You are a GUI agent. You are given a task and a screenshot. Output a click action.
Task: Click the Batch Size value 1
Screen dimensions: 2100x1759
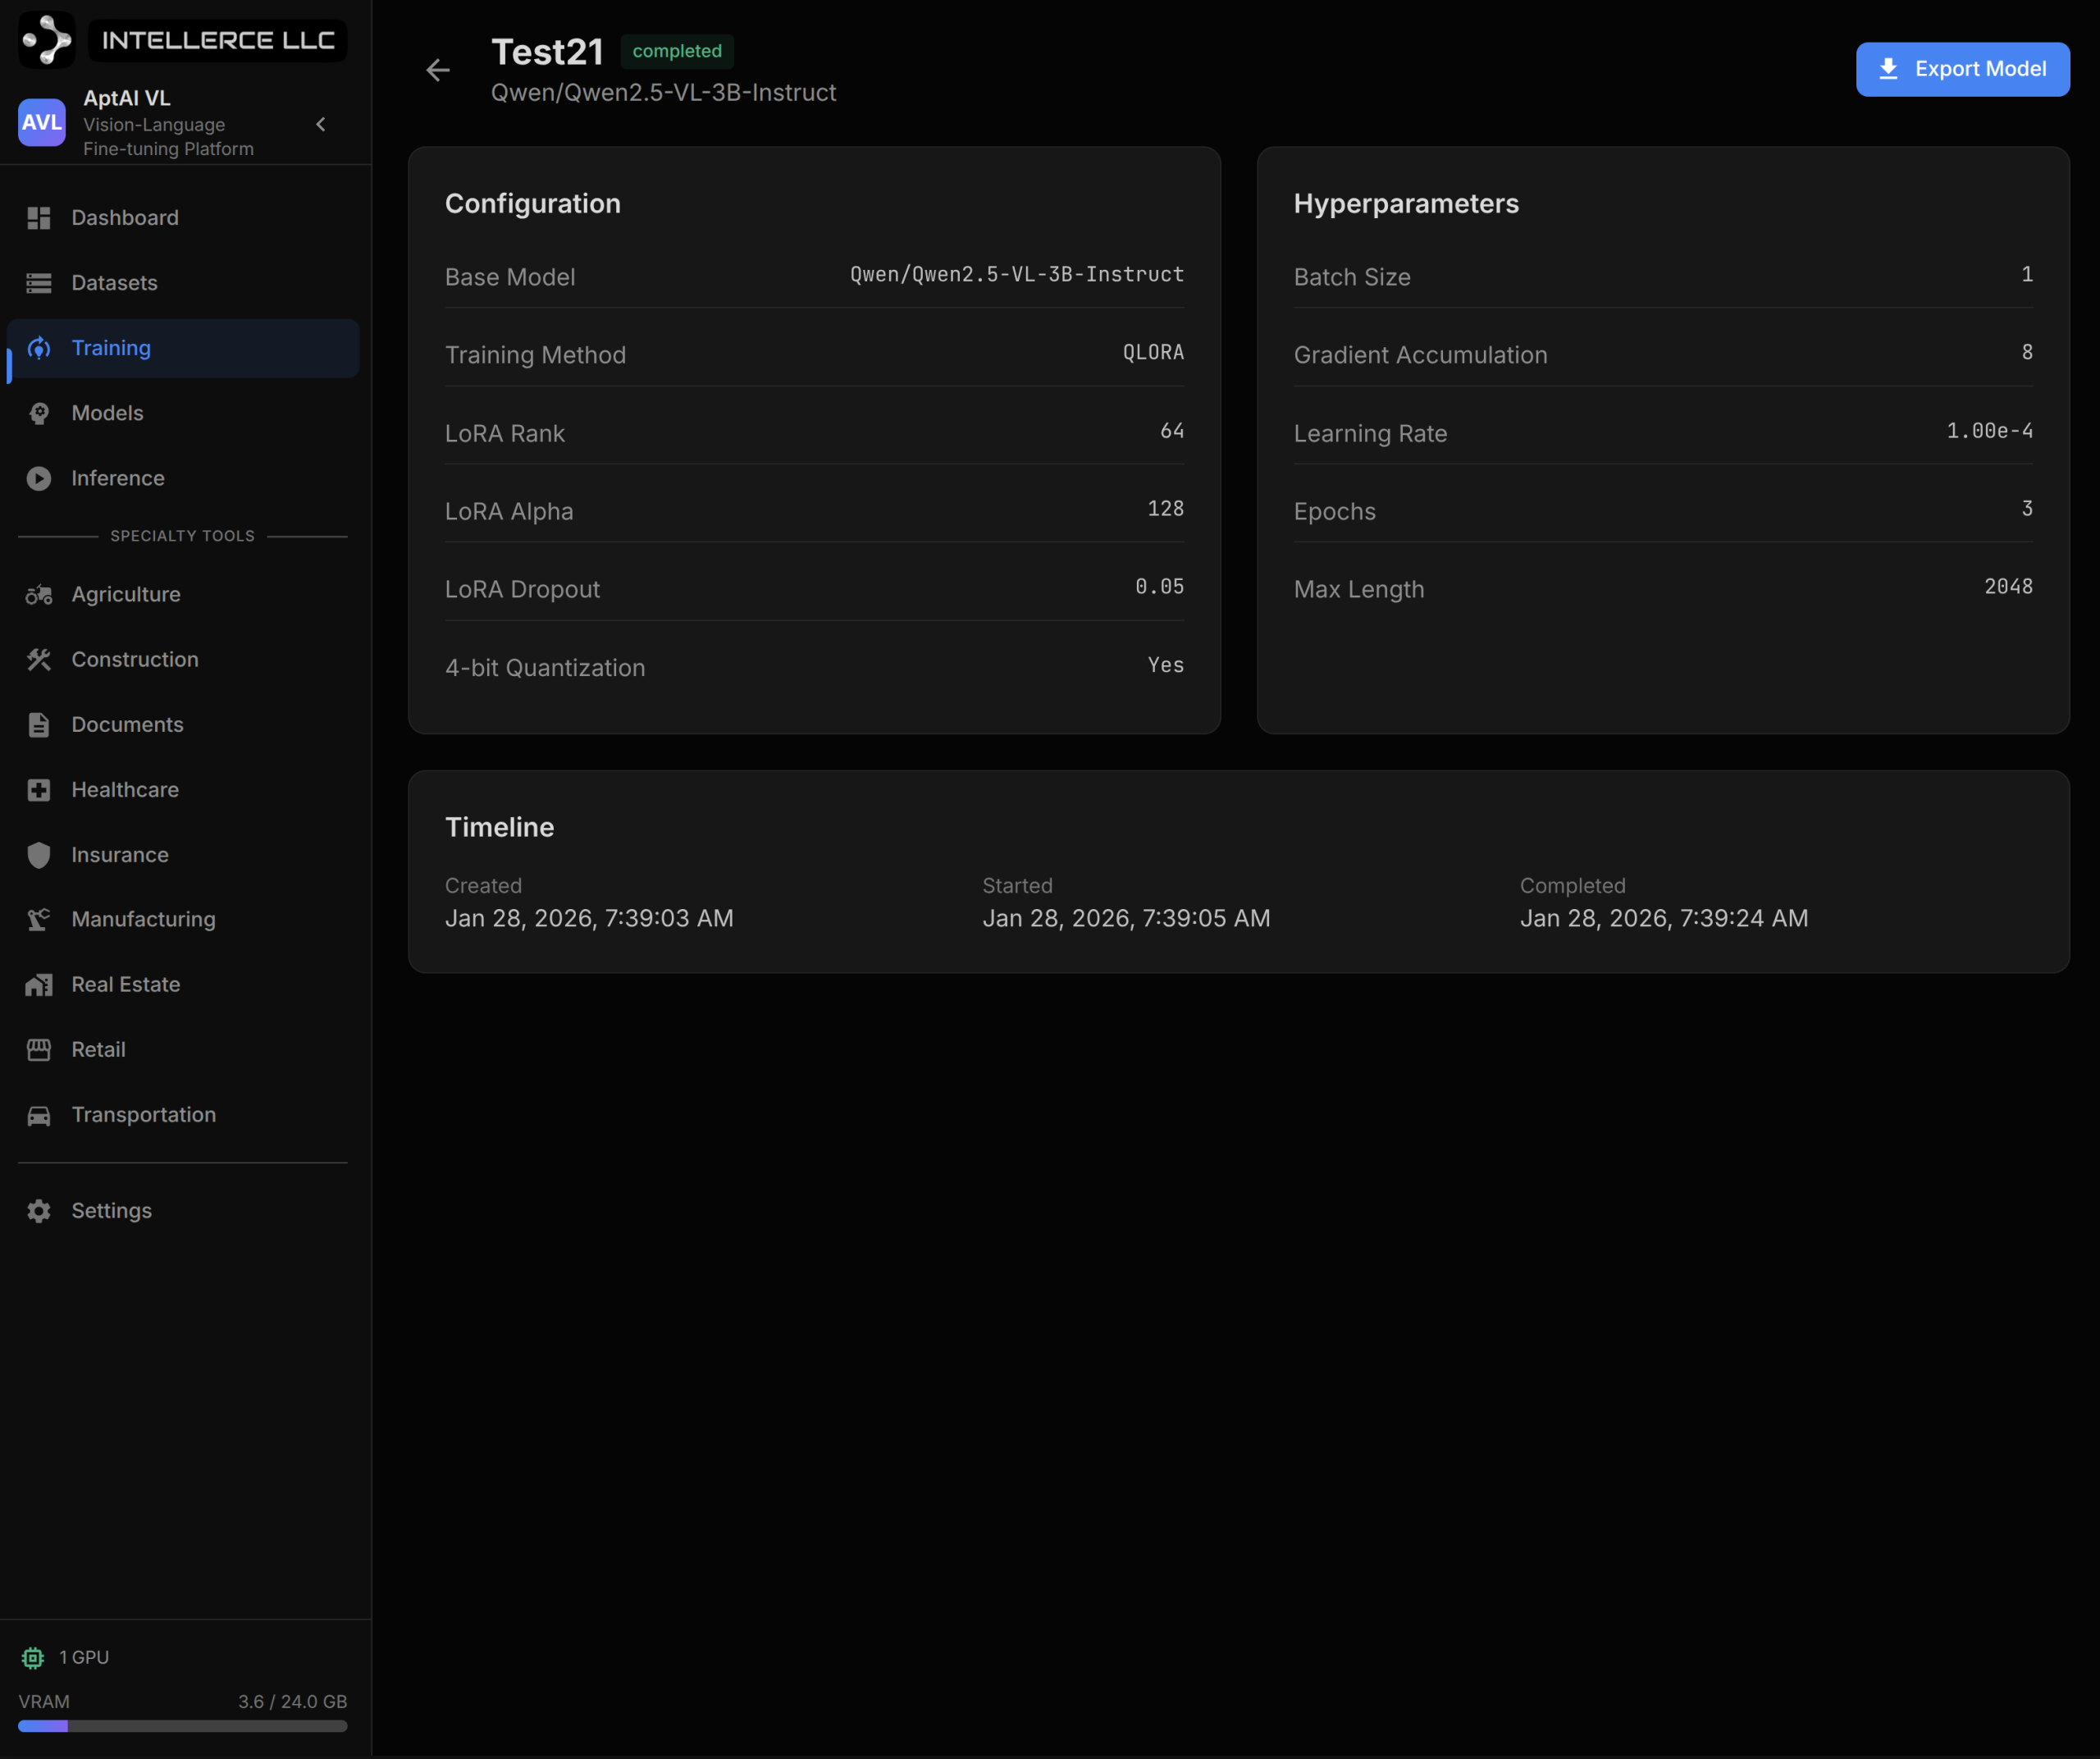pyautogui.click(x=2027, y=274)
